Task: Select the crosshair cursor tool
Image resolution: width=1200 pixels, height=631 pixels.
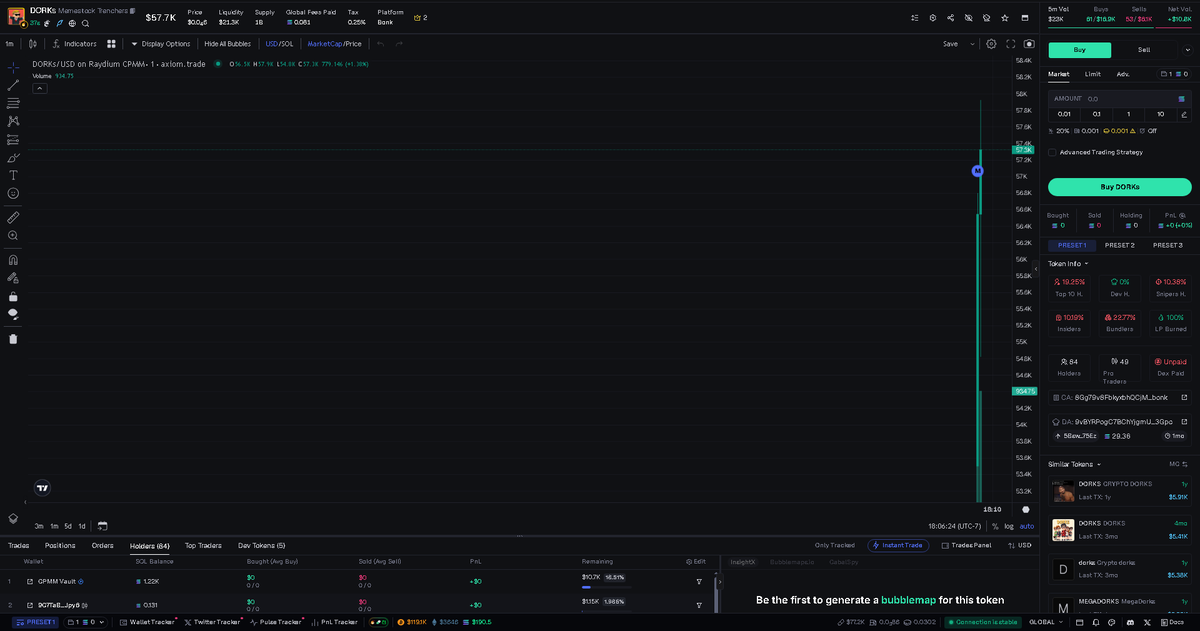Action: [13, 66]
